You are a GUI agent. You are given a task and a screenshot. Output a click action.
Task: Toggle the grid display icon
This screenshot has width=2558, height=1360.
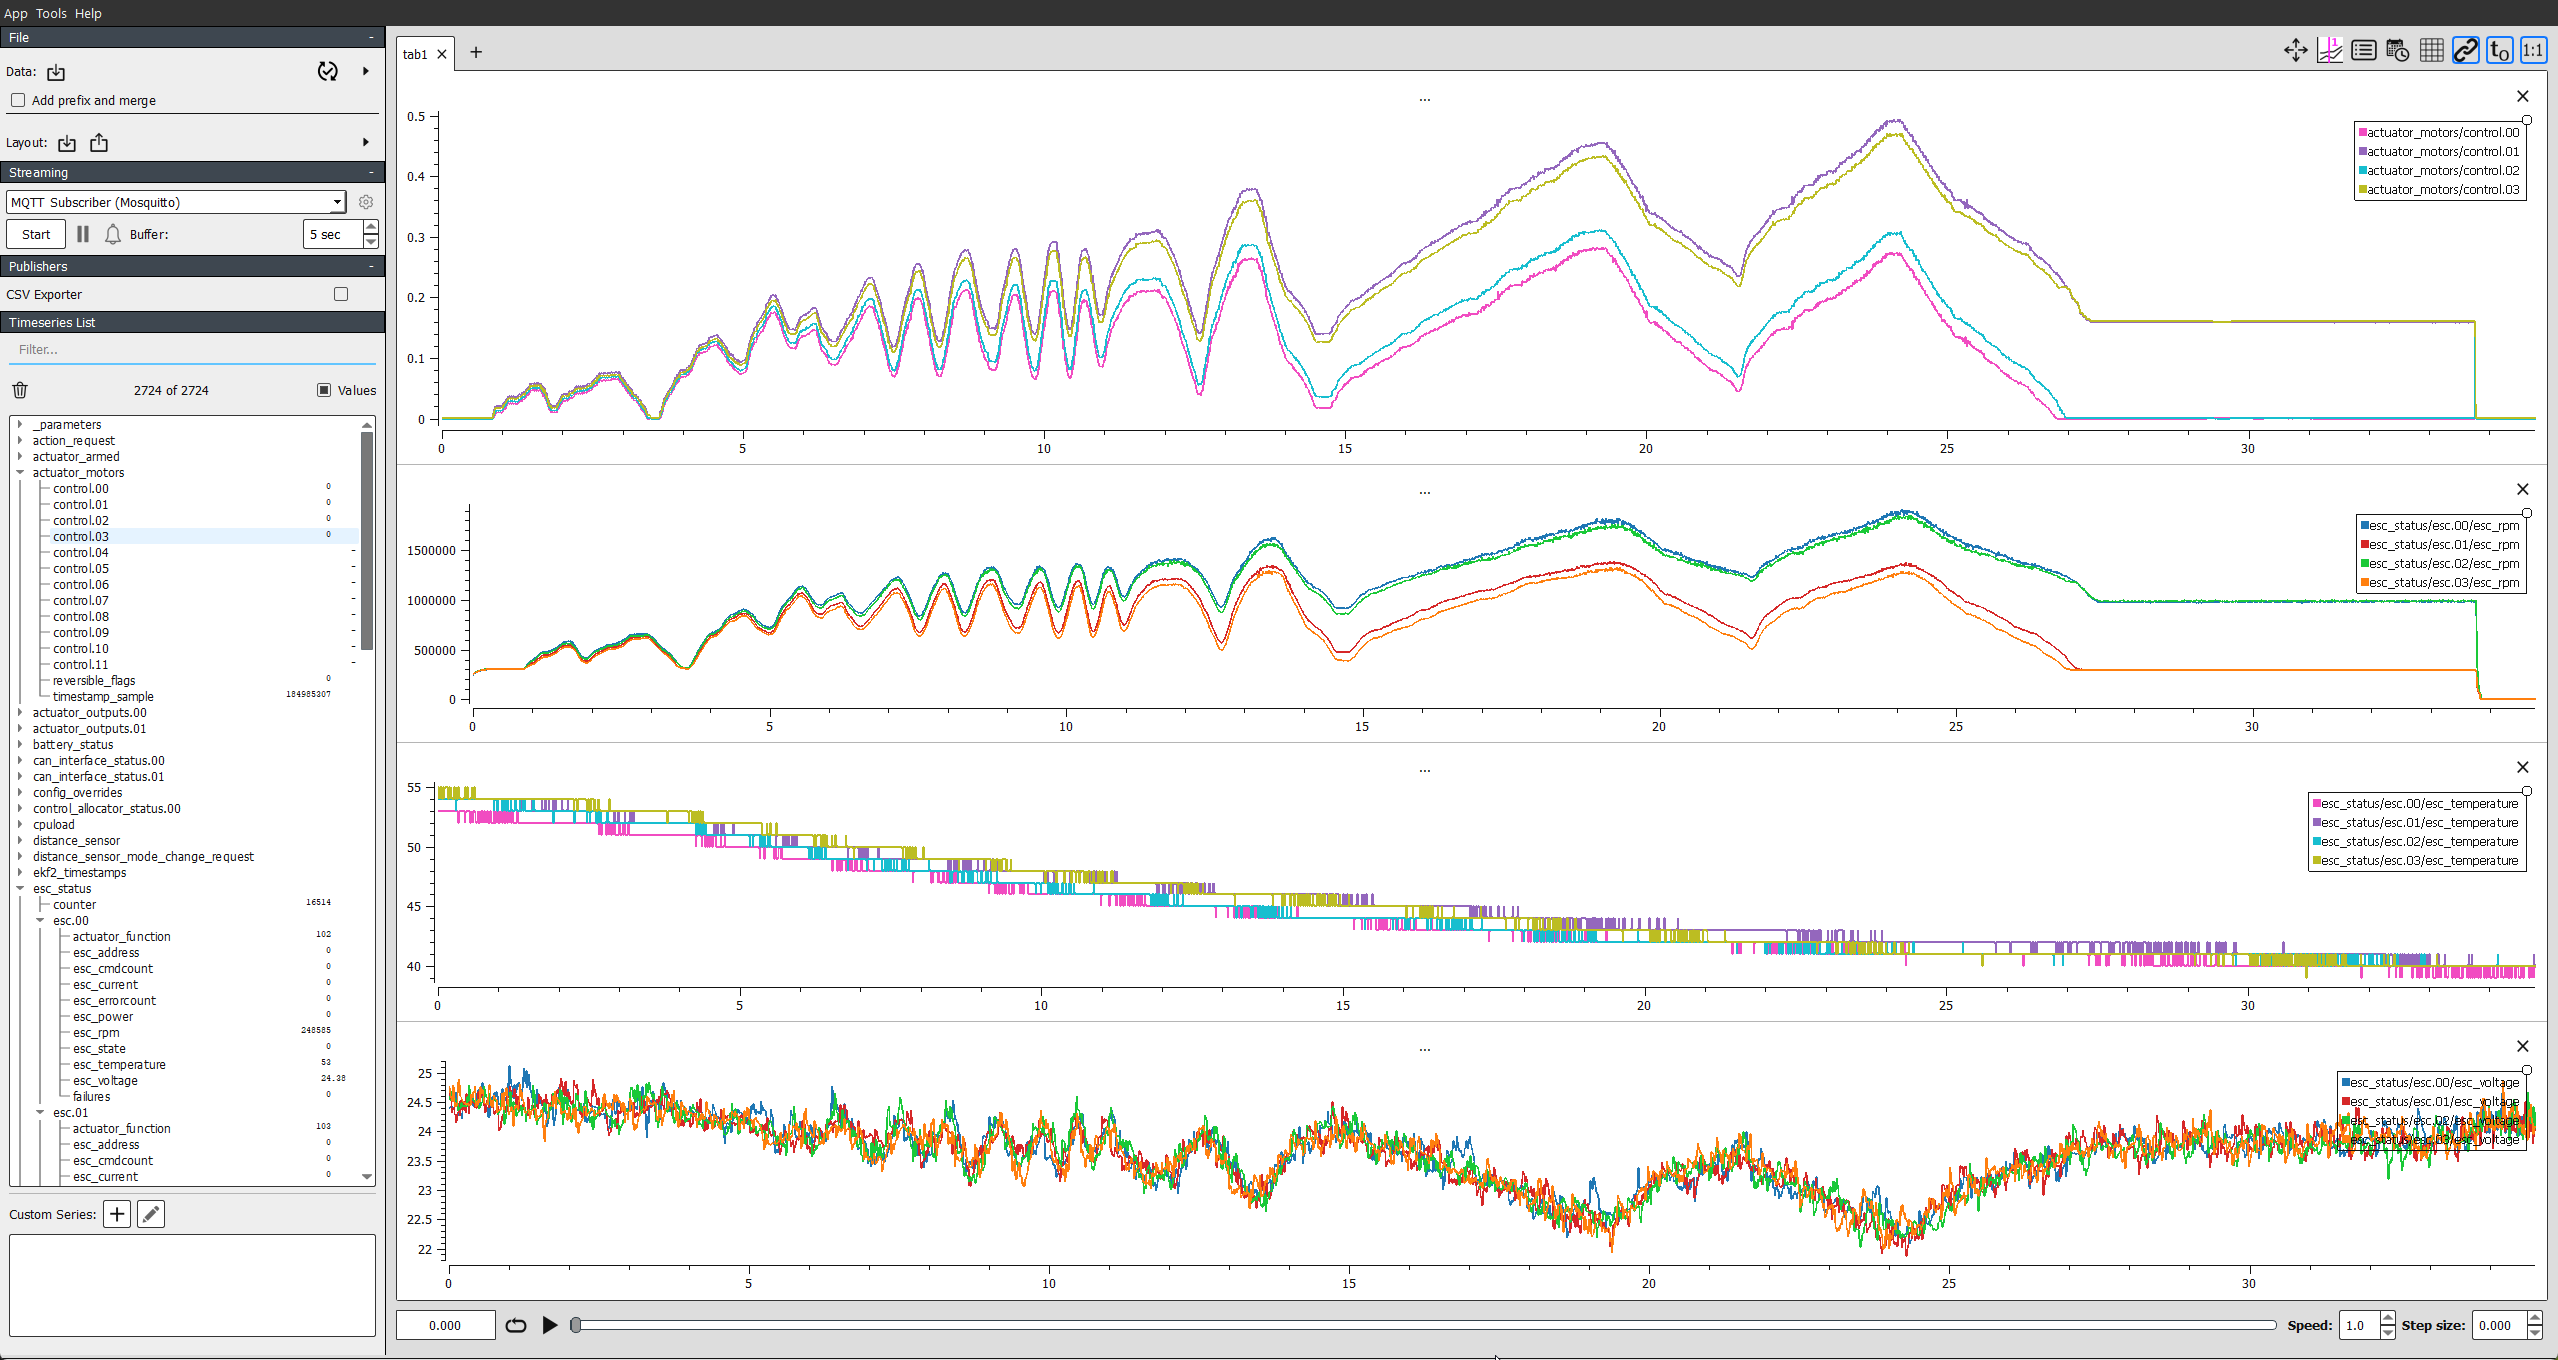tap(2431, 50)
